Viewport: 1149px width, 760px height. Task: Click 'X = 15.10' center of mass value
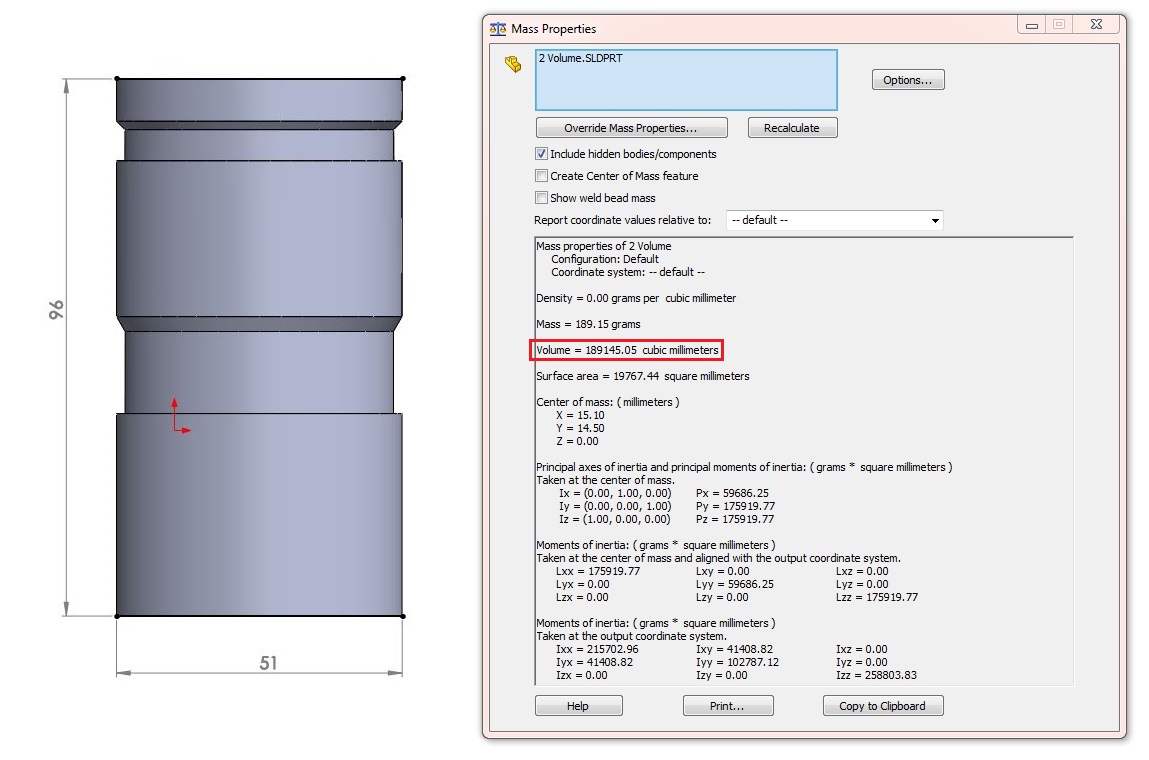click(x=580, y=416)
